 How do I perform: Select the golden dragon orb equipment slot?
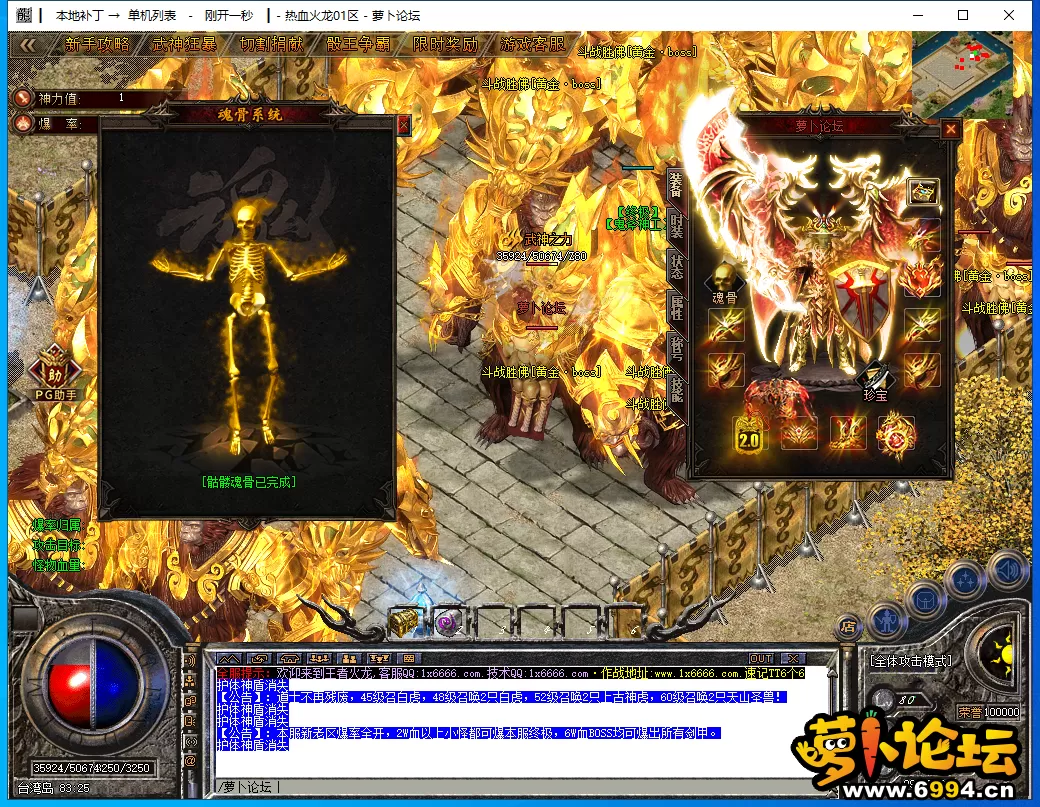[x=895, y=435]
